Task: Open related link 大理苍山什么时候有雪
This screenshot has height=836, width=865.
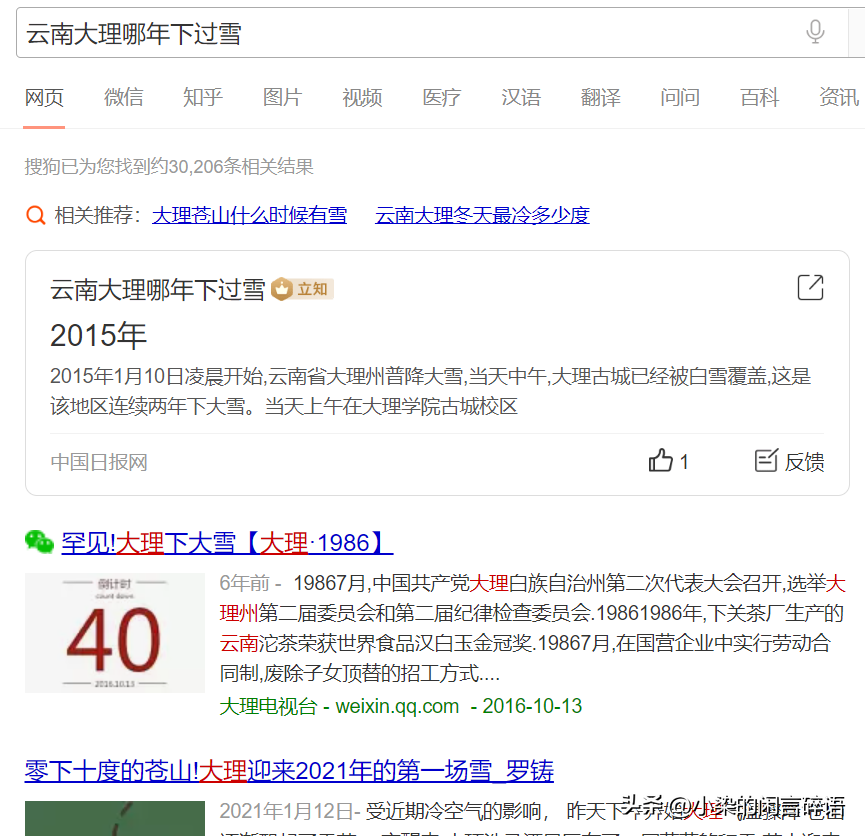Action: [x=249, y=215]
